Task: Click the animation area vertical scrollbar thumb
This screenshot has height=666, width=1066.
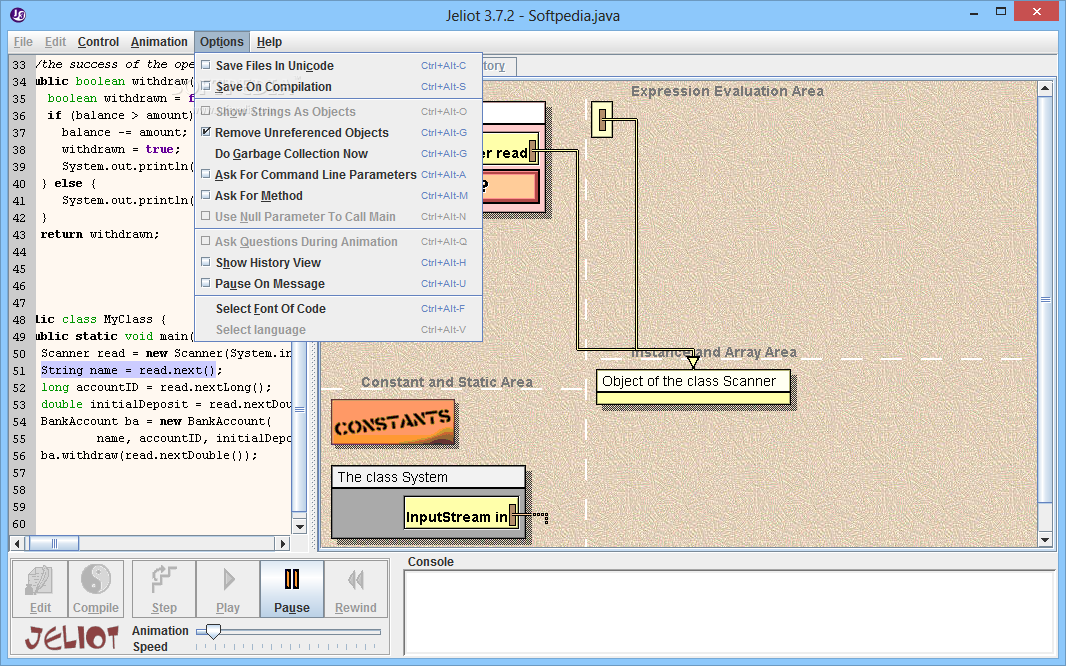Action: pyautogui.click(x=1046, y=299)
